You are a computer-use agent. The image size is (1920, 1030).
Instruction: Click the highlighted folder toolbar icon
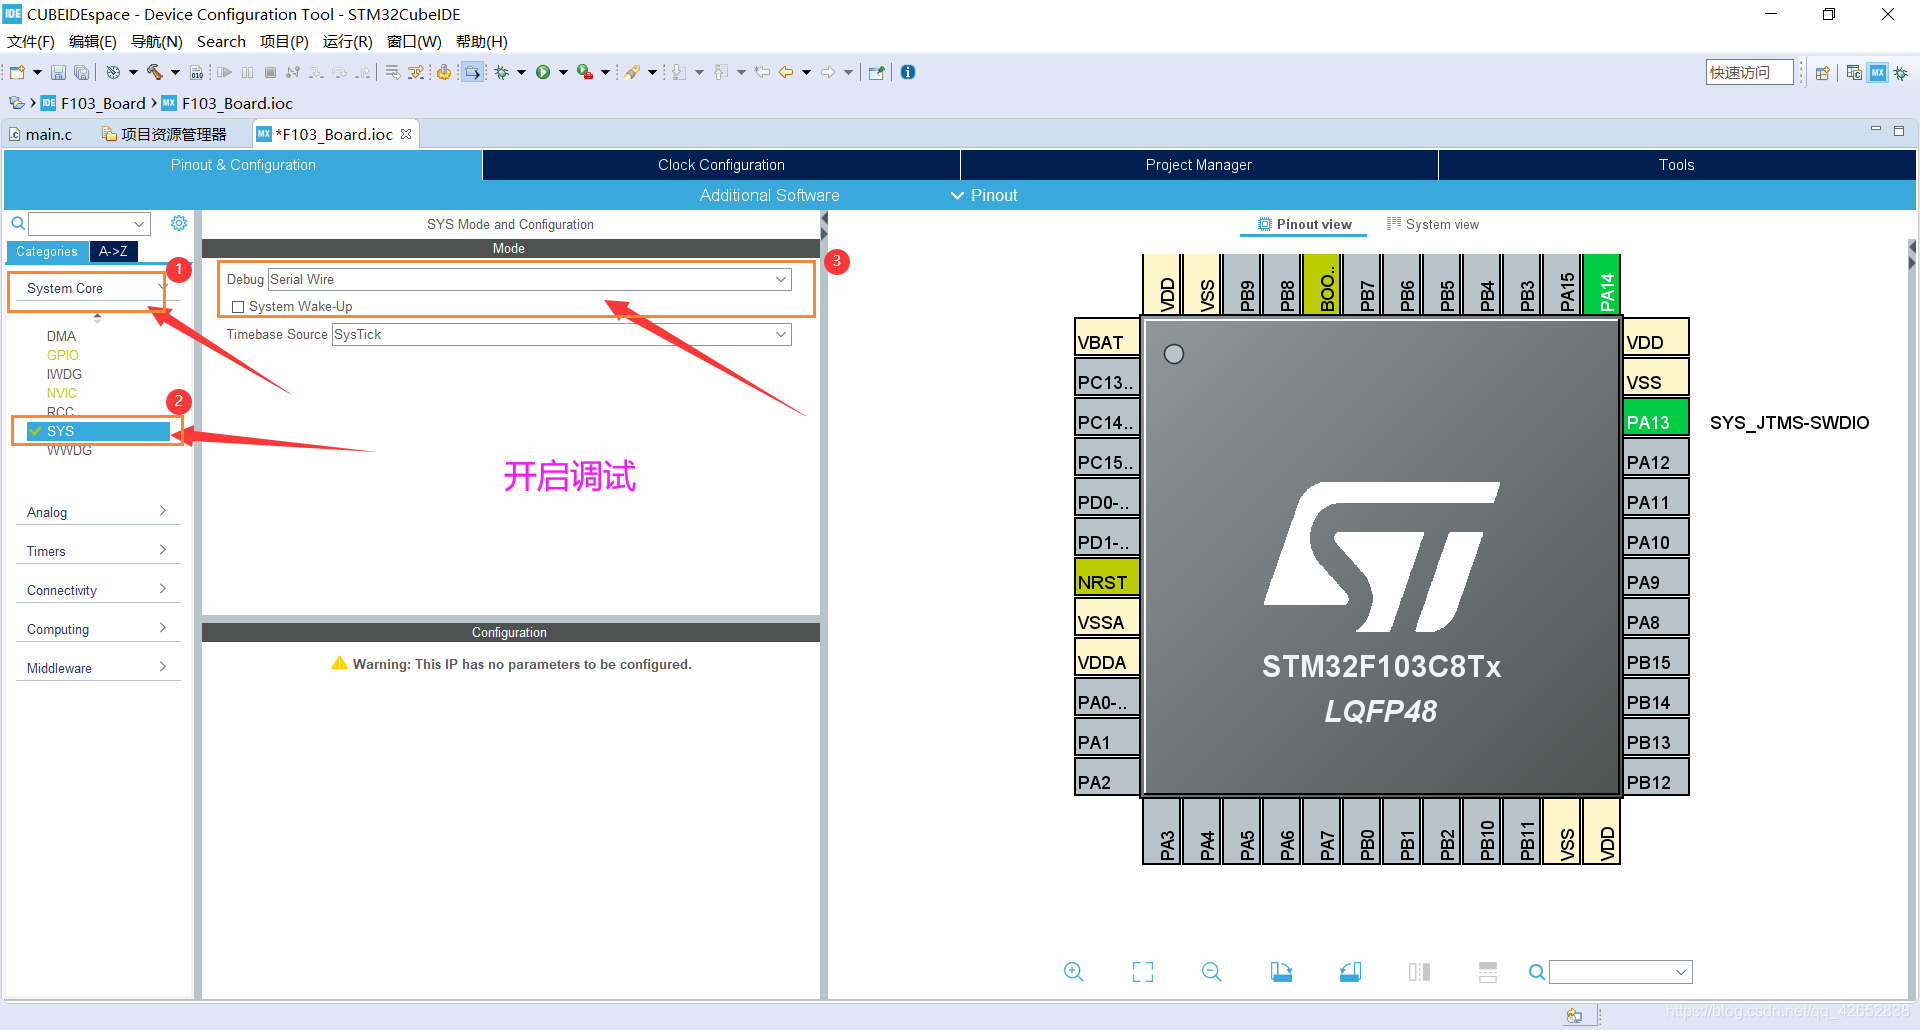pyautogui.click(x=472, y=72)
